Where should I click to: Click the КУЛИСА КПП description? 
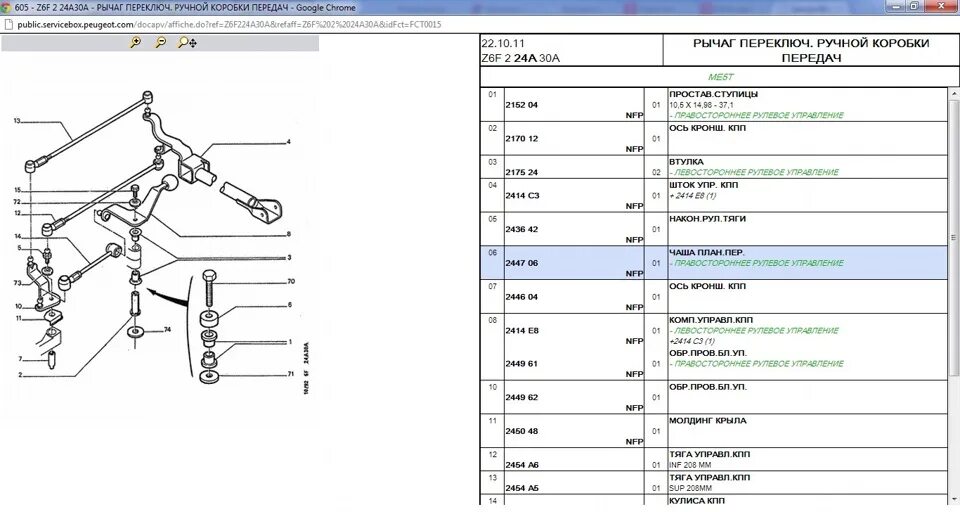click(697, 500)
